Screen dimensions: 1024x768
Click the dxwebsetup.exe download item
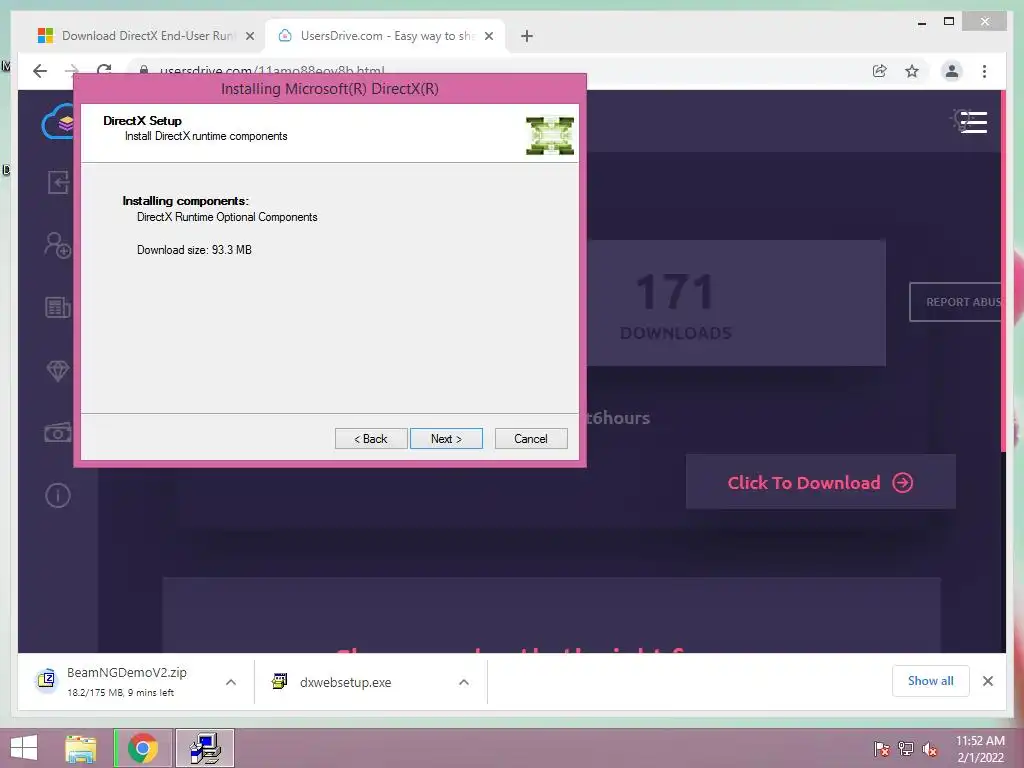tap(345, 682)
